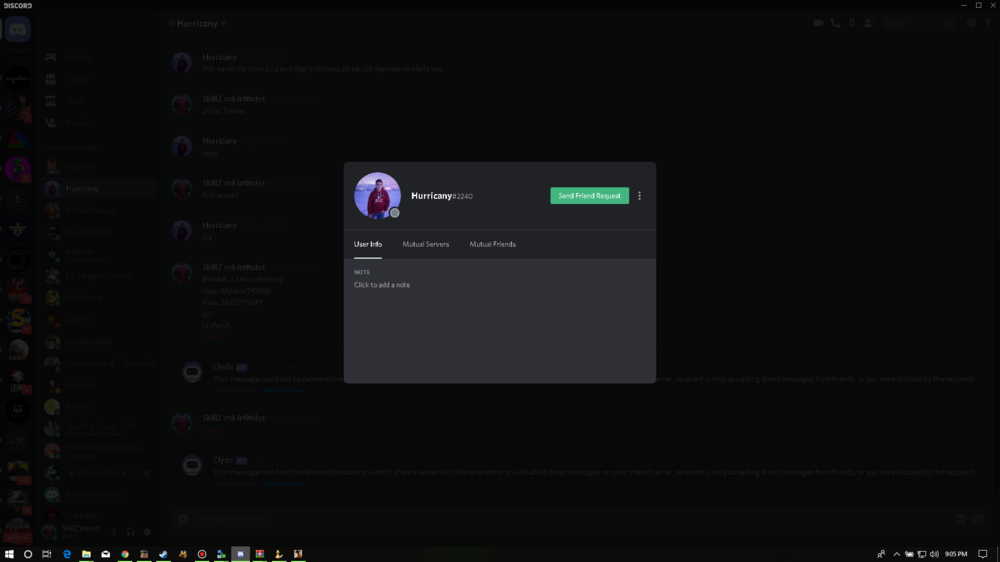The height and width of the screenshot is (562, 1000).
Task: Open the Library page
Action: [x=98, y=79]
